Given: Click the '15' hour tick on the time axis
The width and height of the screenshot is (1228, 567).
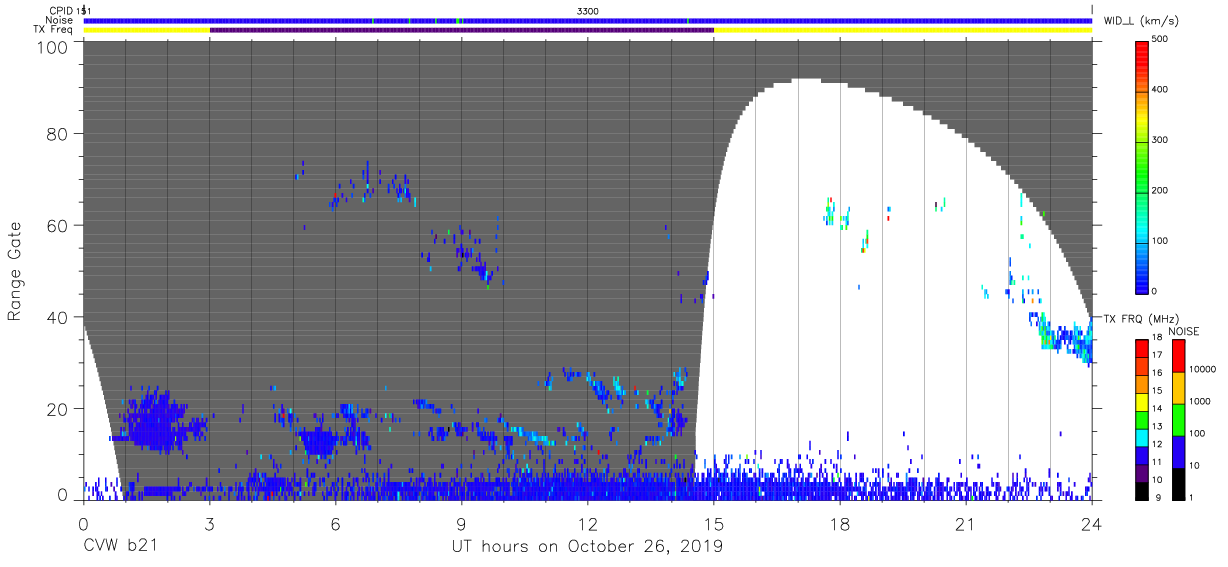Looking at the screenshot, I should [x=714, y=523].
